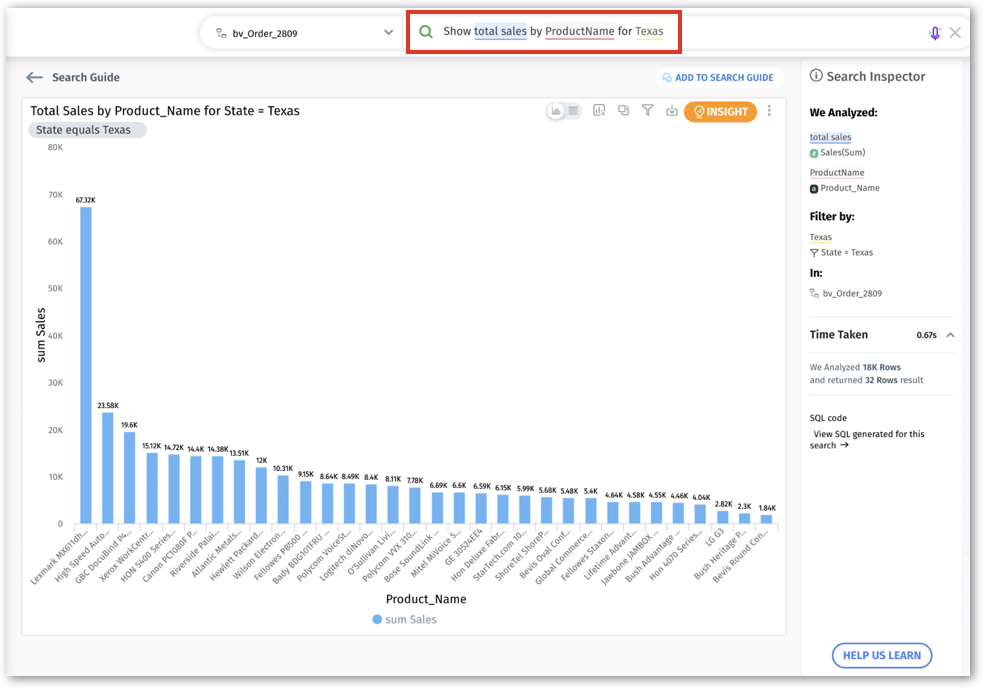Click into the search query input field

tap(780, 32)
